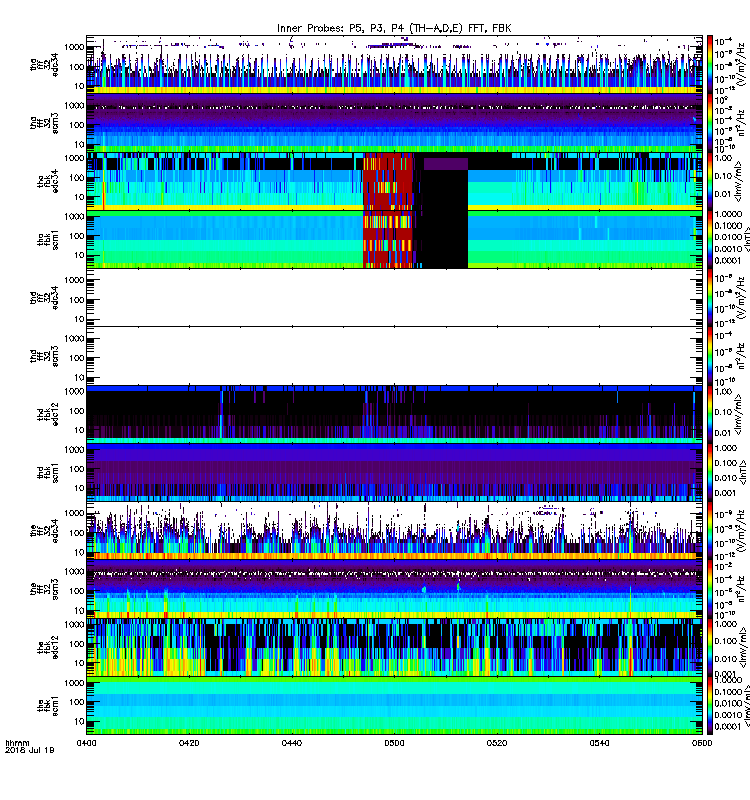Select the 'the fbk scm1' panel label
This screenshot has width=750, height=800.
point(48,705)
